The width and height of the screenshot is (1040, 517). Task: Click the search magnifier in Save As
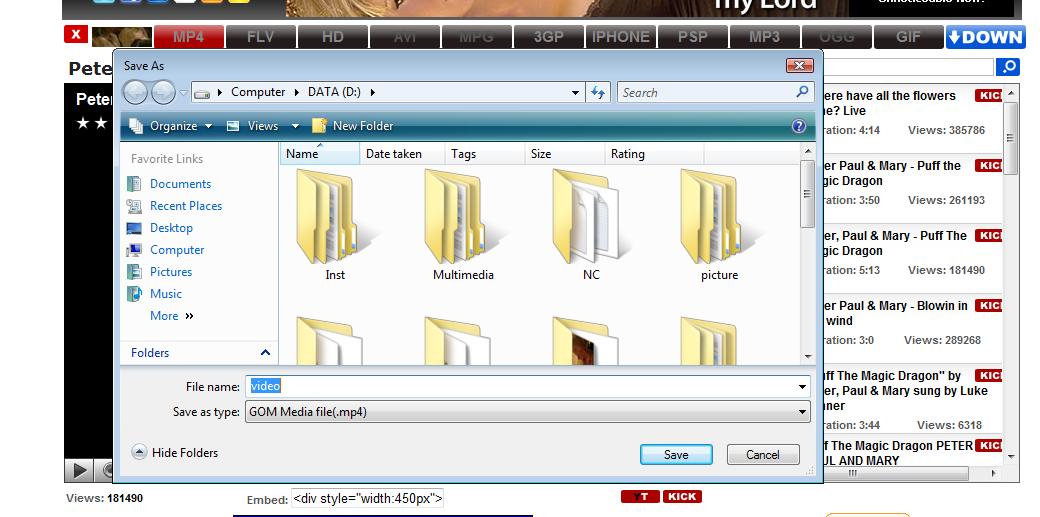tap(803, 92)
